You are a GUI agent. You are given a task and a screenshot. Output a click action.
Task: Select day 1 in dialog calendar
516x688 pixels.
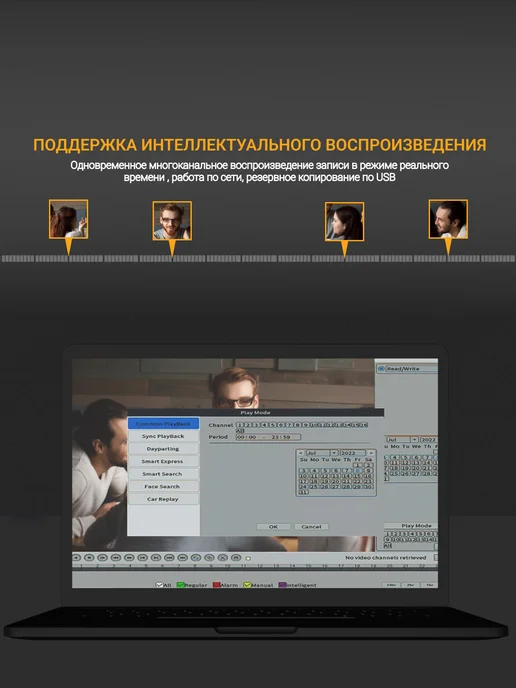point(358,465)
